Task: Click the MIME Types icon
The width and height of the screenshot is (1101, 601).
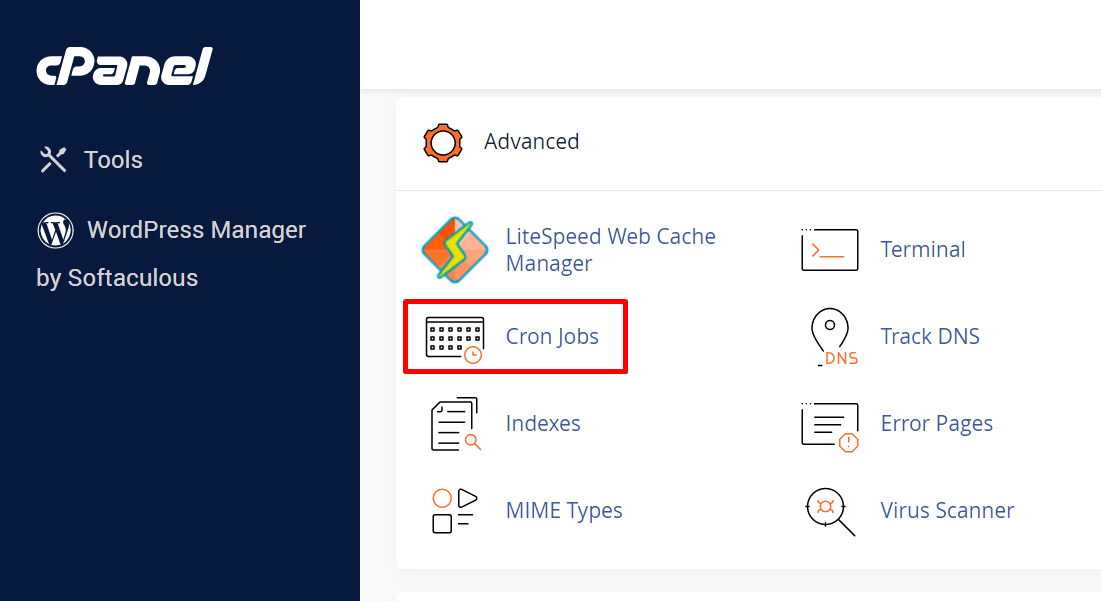Action: click(454, 510)
